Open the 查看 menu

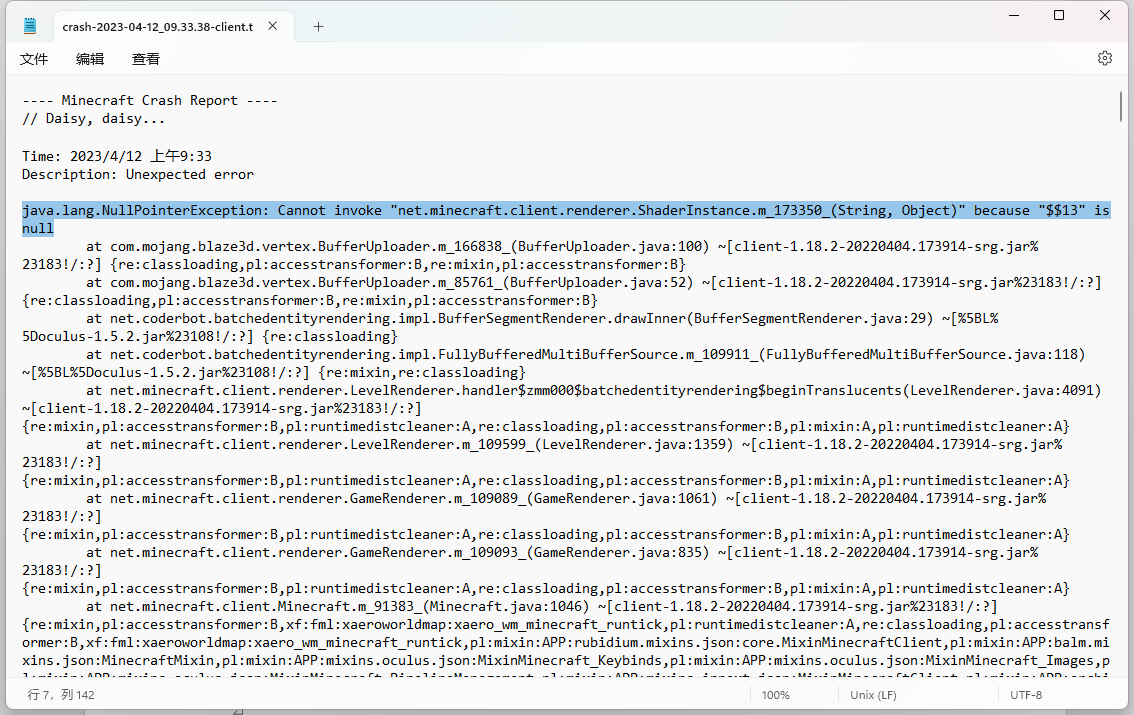[145, 59]
